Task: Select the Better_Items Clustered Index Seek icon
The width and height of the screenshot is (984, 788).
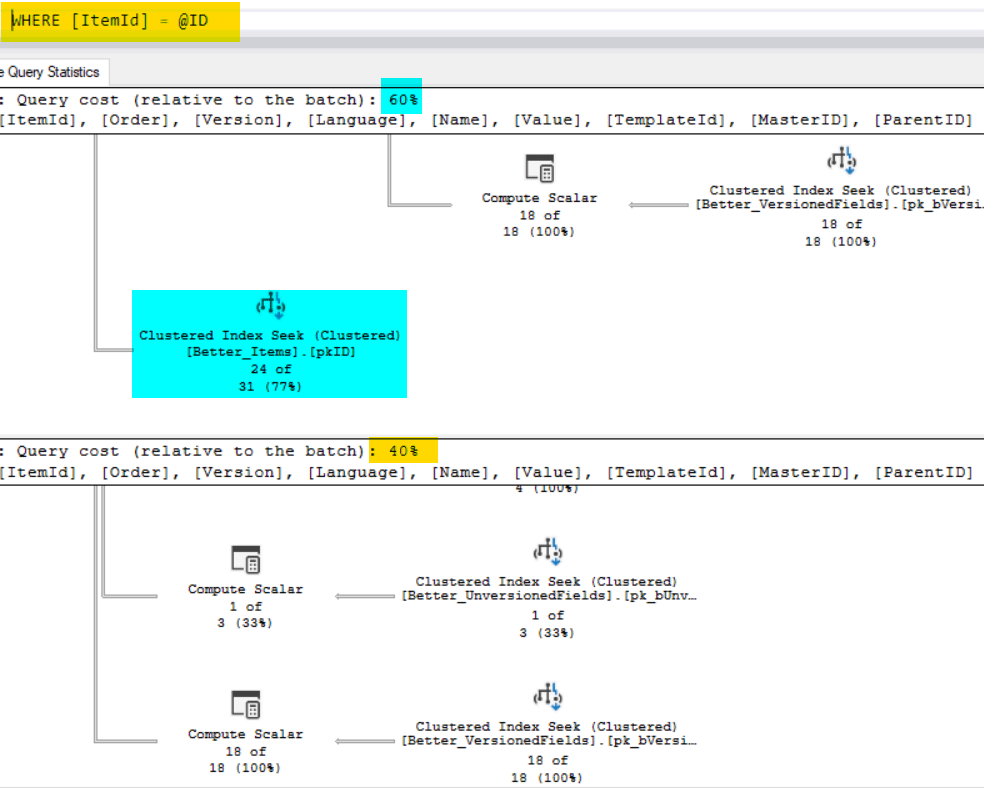Action: point(270,306)
